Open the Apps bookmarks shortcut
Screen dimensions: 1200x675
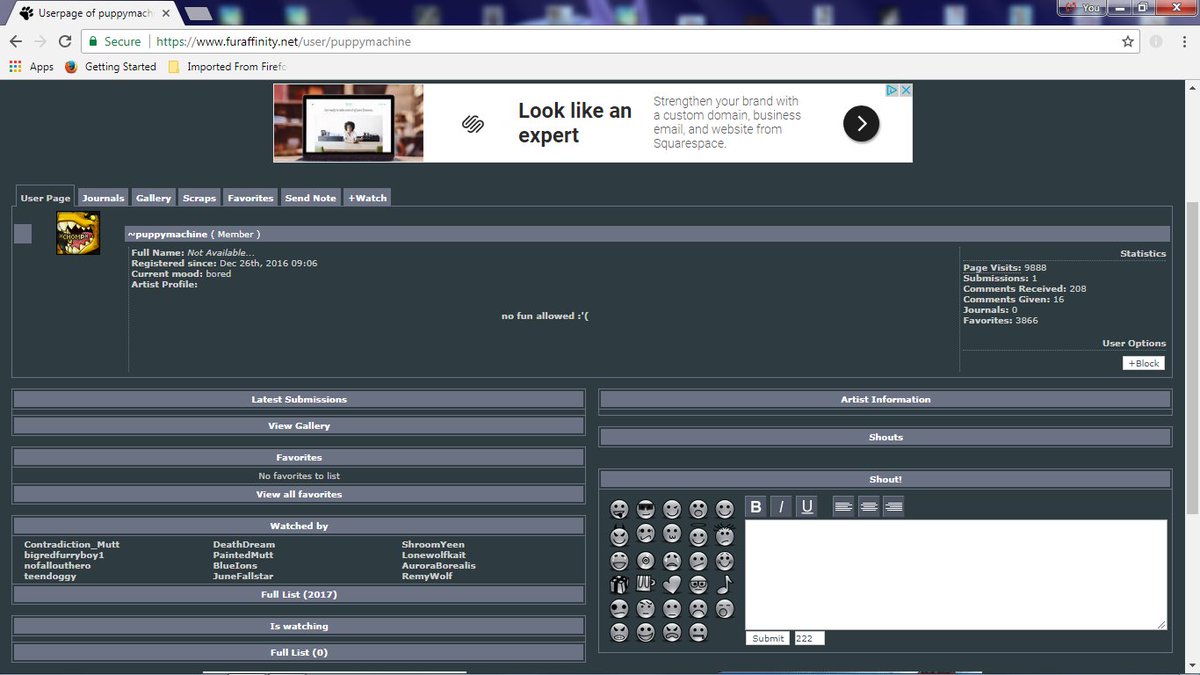[31, 67]
